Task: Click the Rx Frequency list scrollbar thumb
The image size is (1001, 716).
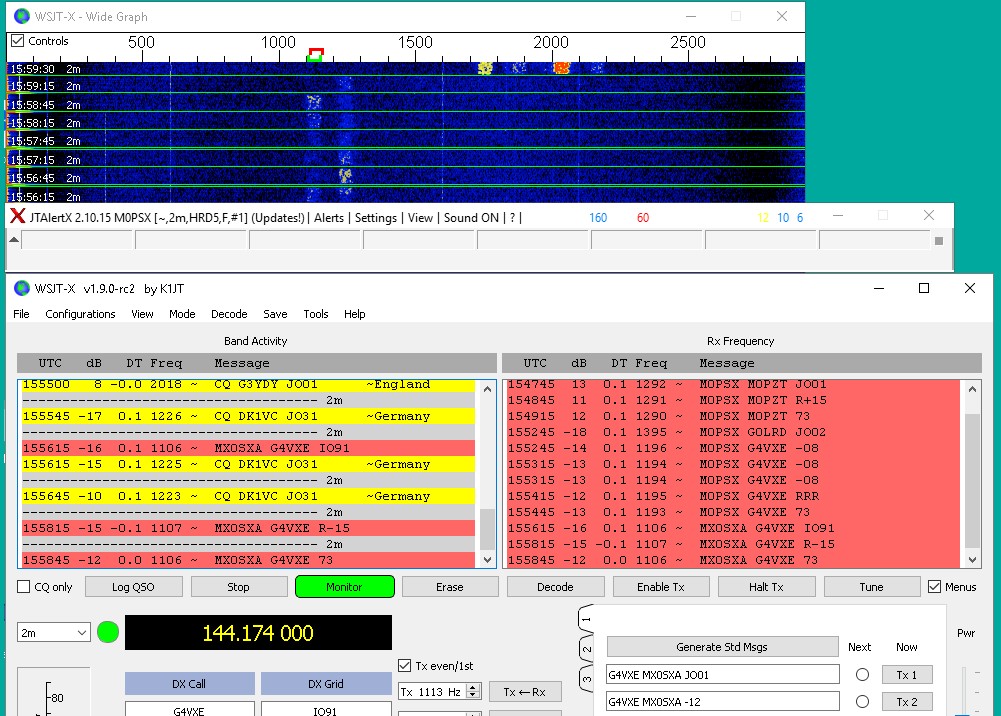Action: coord(972,481)
